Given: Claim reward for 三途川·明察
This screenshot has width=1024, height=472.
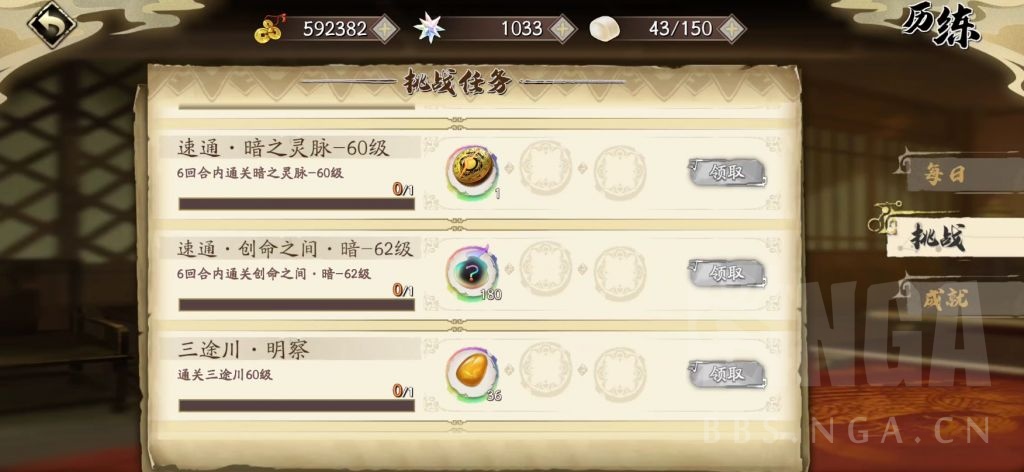Looking at the screenshot, I should point(726,374).
